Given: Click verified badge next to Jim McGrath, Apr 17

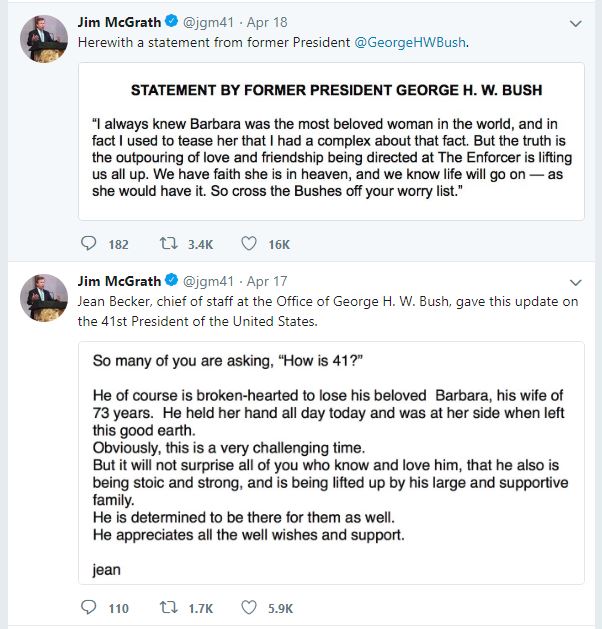Looking at the screenshot, I should coord(172,280).
